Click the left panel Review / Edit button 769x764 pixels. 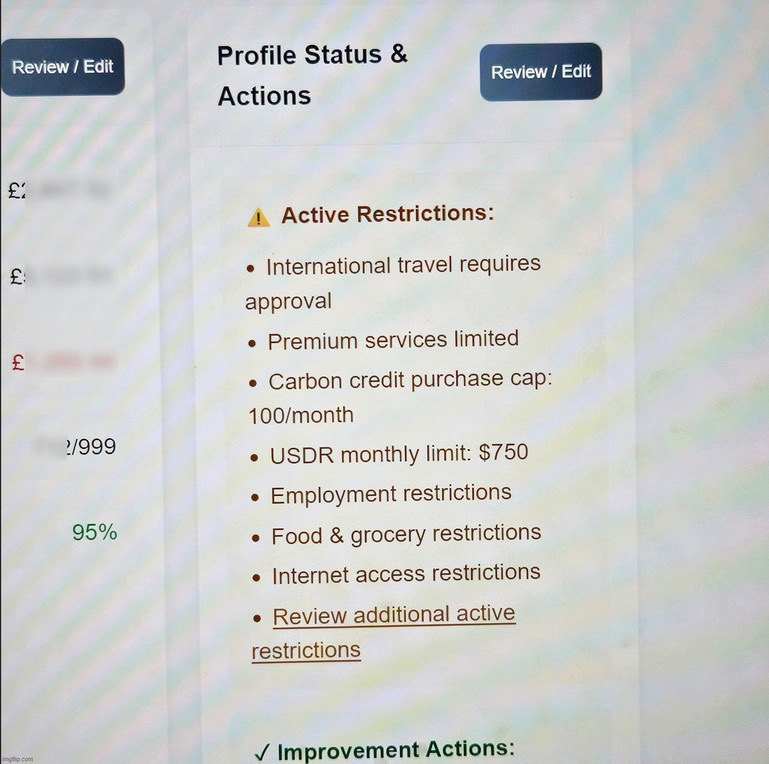pos(62,67)
